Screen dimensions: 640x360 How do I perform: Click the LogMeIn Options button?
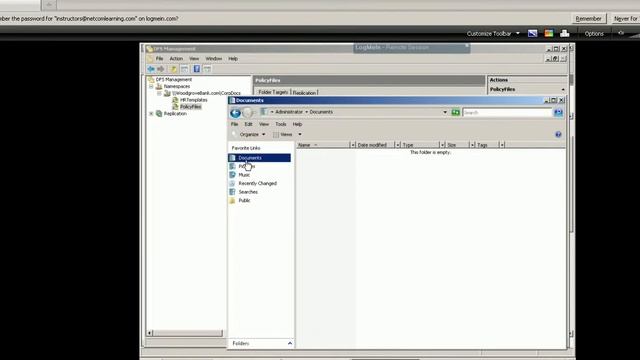click(x=594, y=33)
